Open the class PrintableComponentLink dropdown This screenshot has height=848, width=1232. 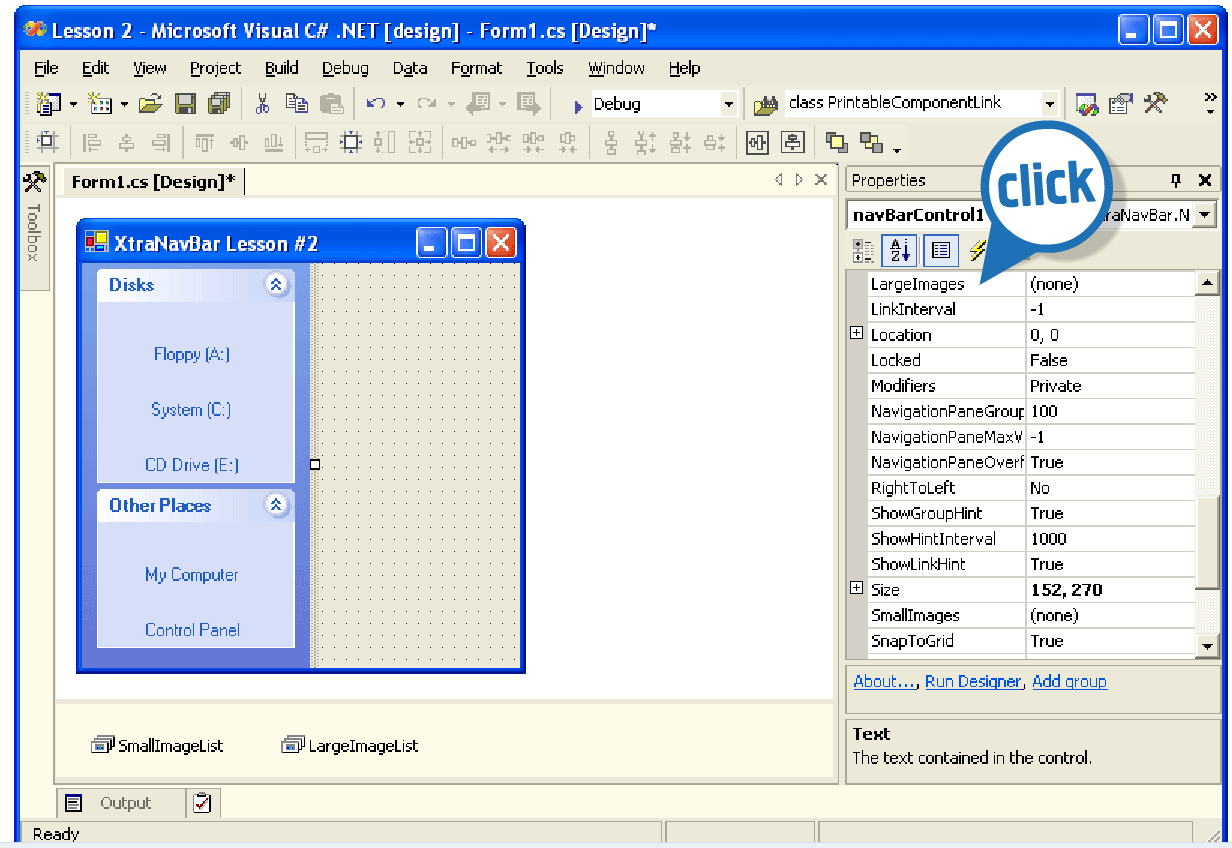[1050, 104]
